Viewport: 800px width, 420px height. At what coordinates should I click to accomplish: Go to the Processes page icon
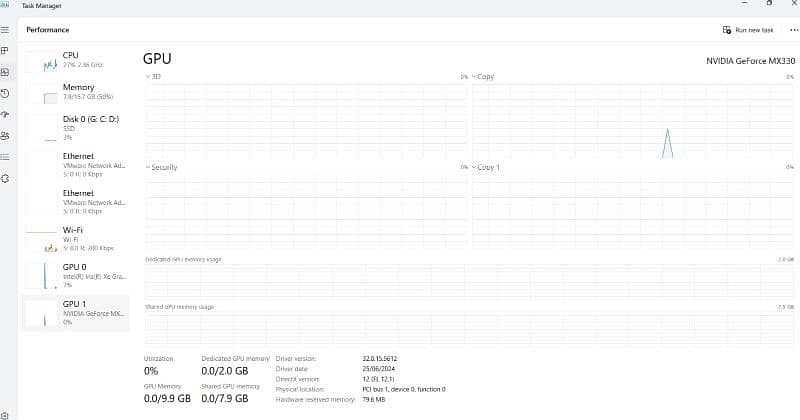coord(5,50)
